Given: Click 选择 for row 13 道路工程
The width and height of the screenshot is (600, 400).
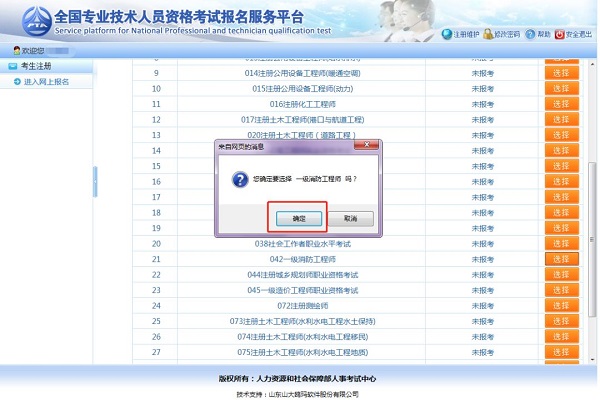Looking at the screenshot, I should [561, 135].
